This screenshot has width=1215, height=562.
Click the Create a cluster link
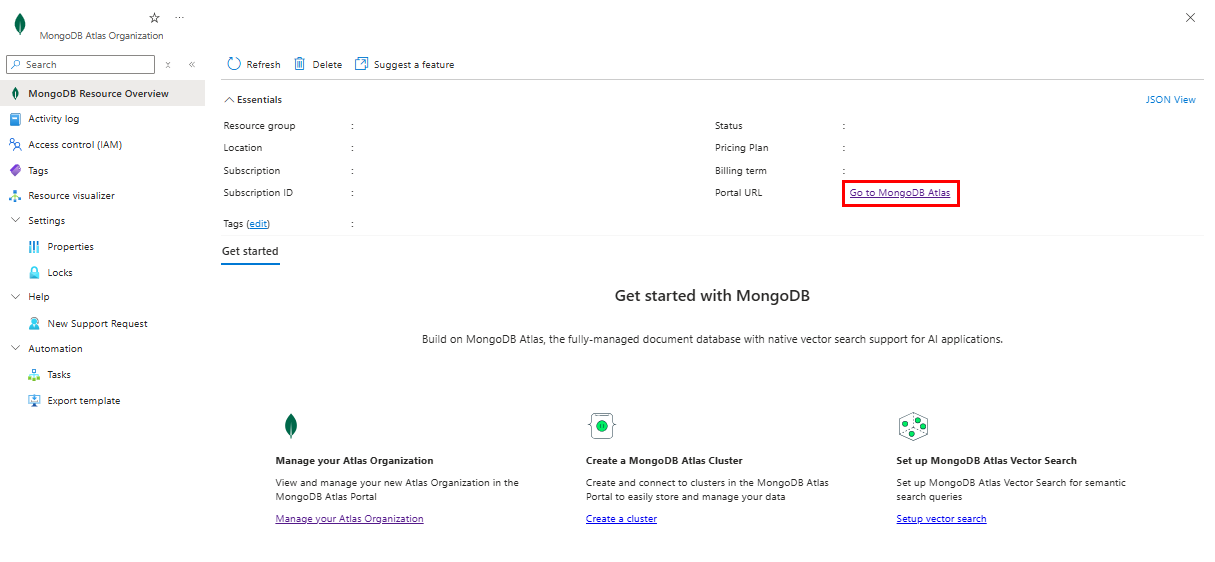tap(621, 519)
